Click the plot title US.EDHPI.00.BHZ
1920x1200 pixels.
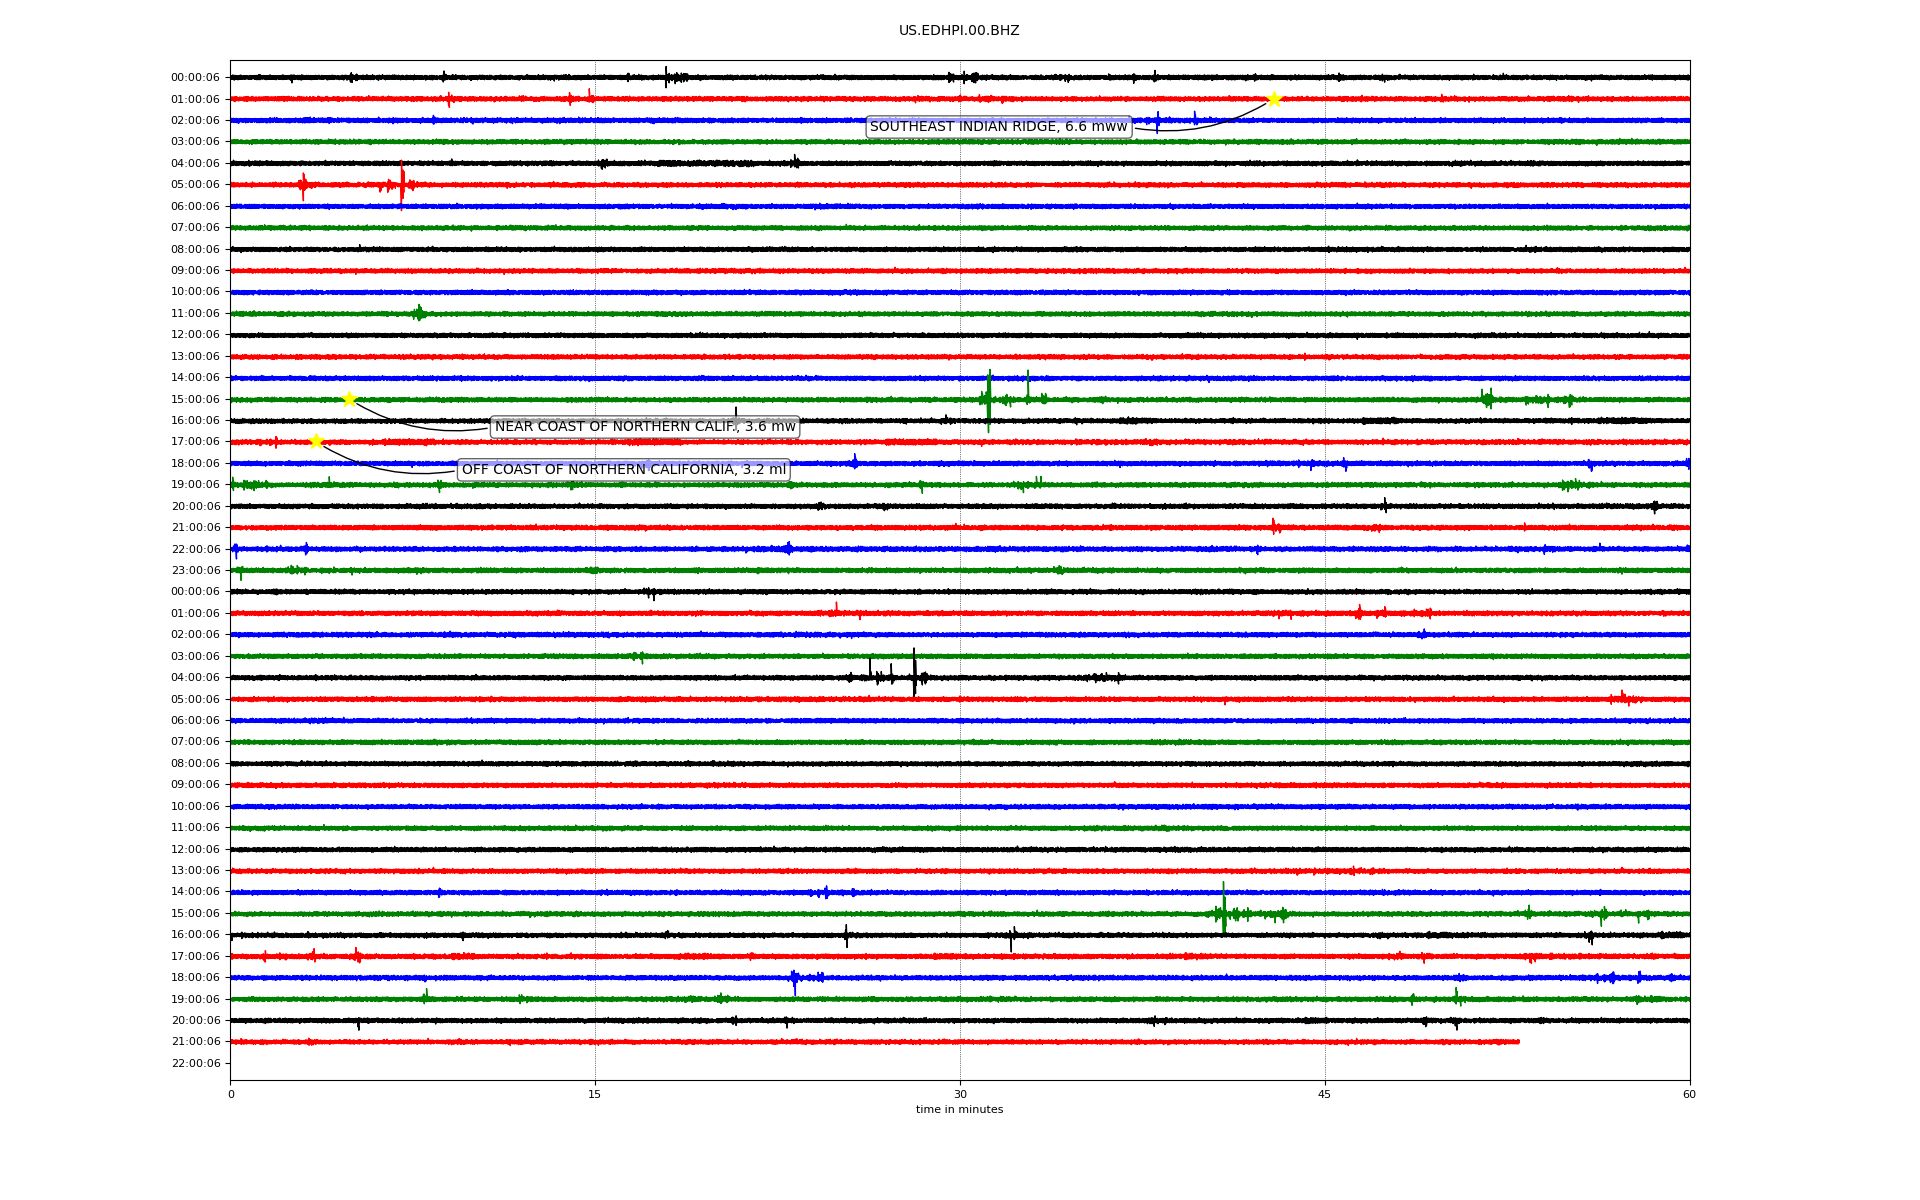tap(958, 31)
